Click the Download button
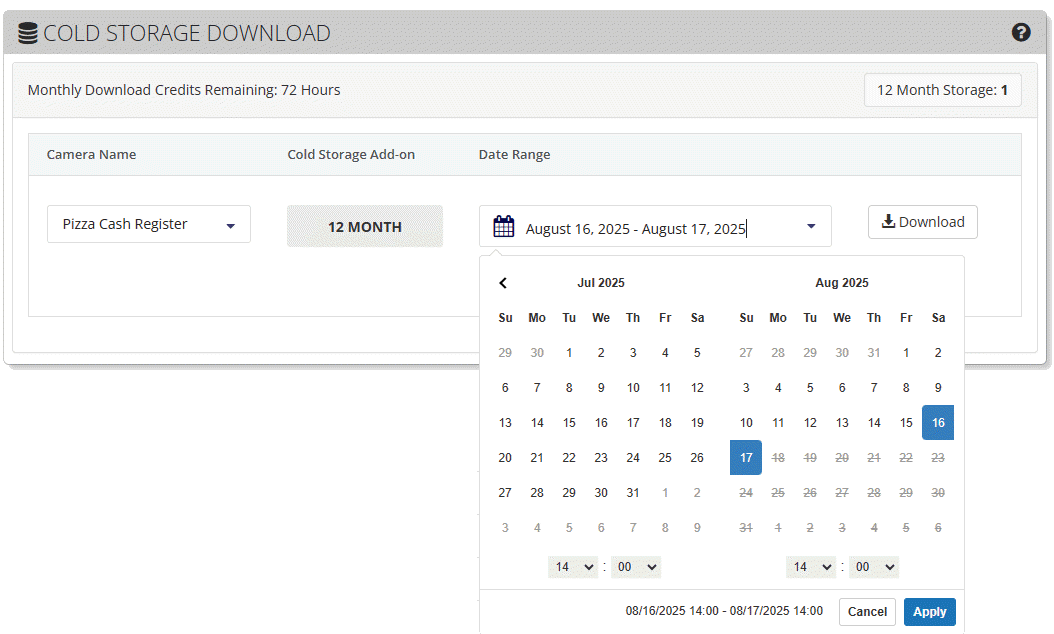Viewport: 1054px width, 634px height. tap(922, 222)
